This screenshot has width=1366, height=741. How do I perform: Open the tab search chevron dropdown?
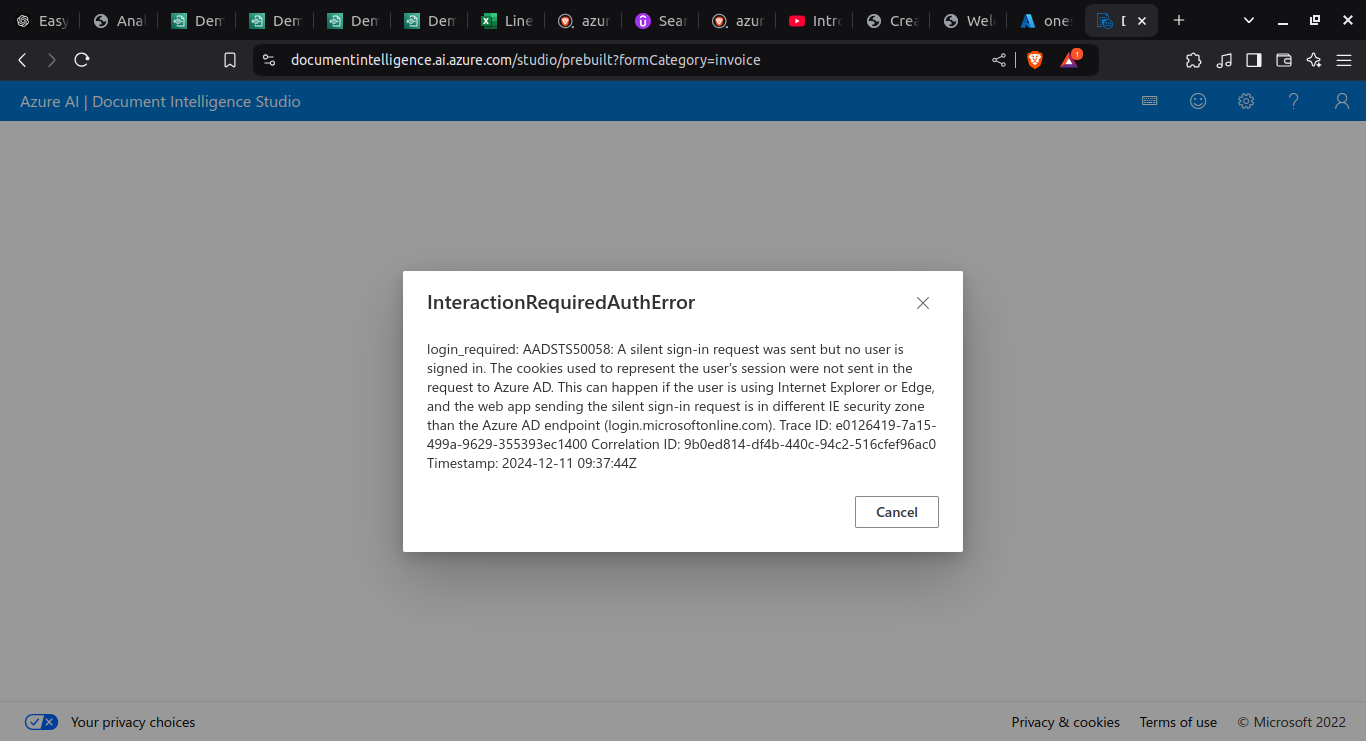1247,20
